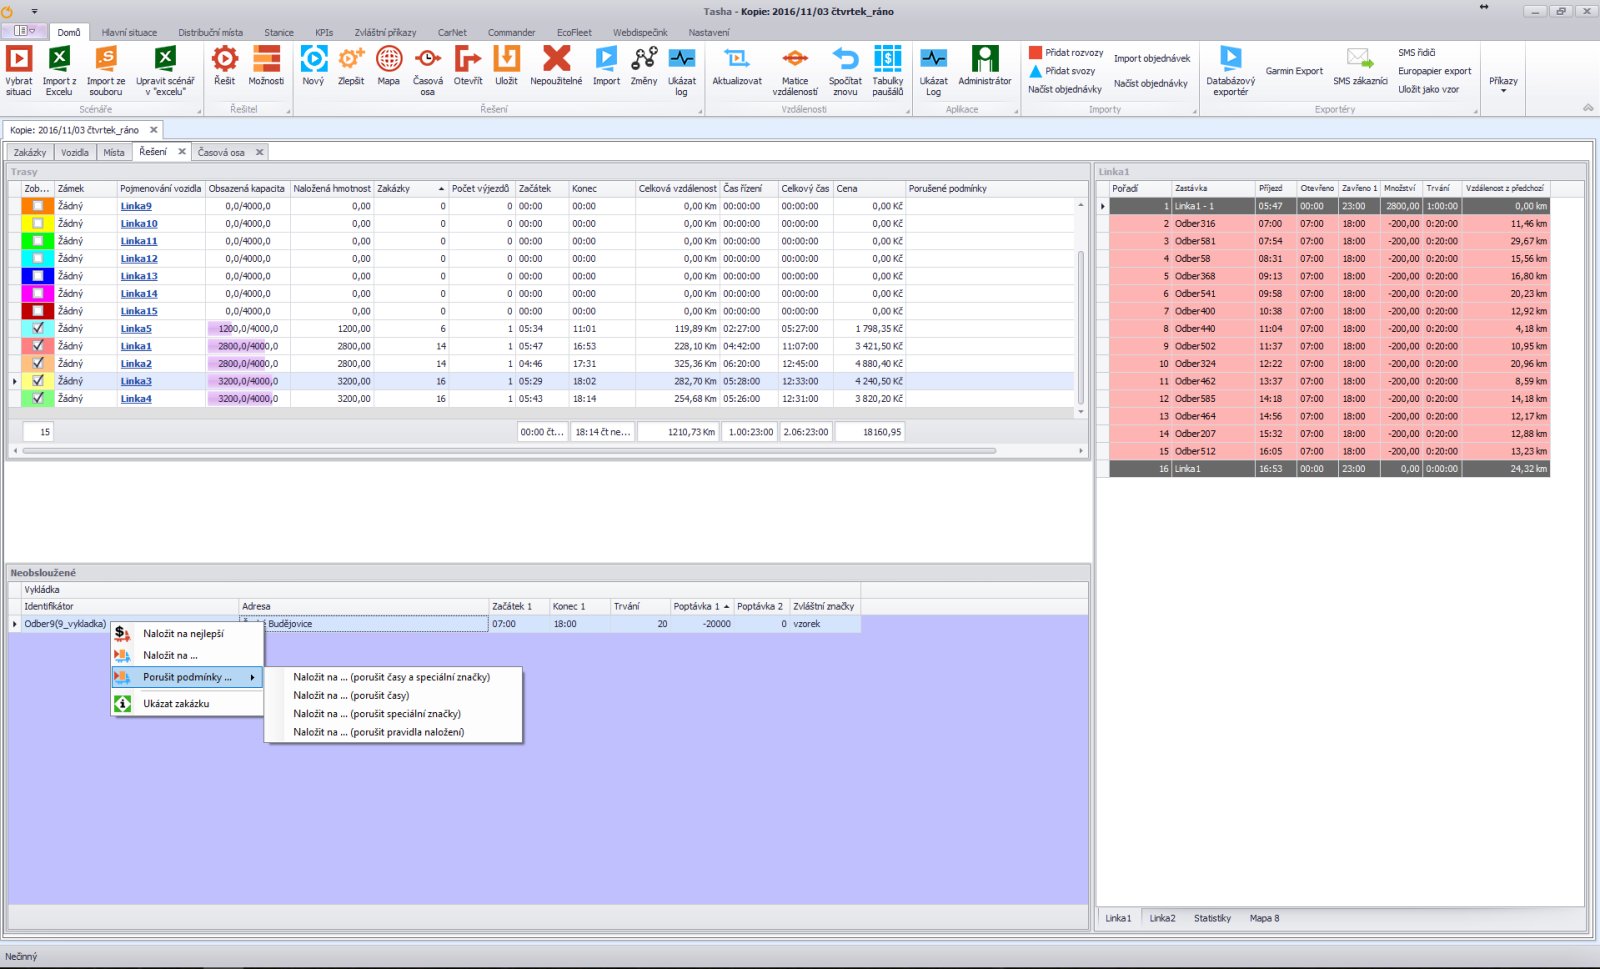
Task: Create a new solution with Nový
Action: click(313, 59)
